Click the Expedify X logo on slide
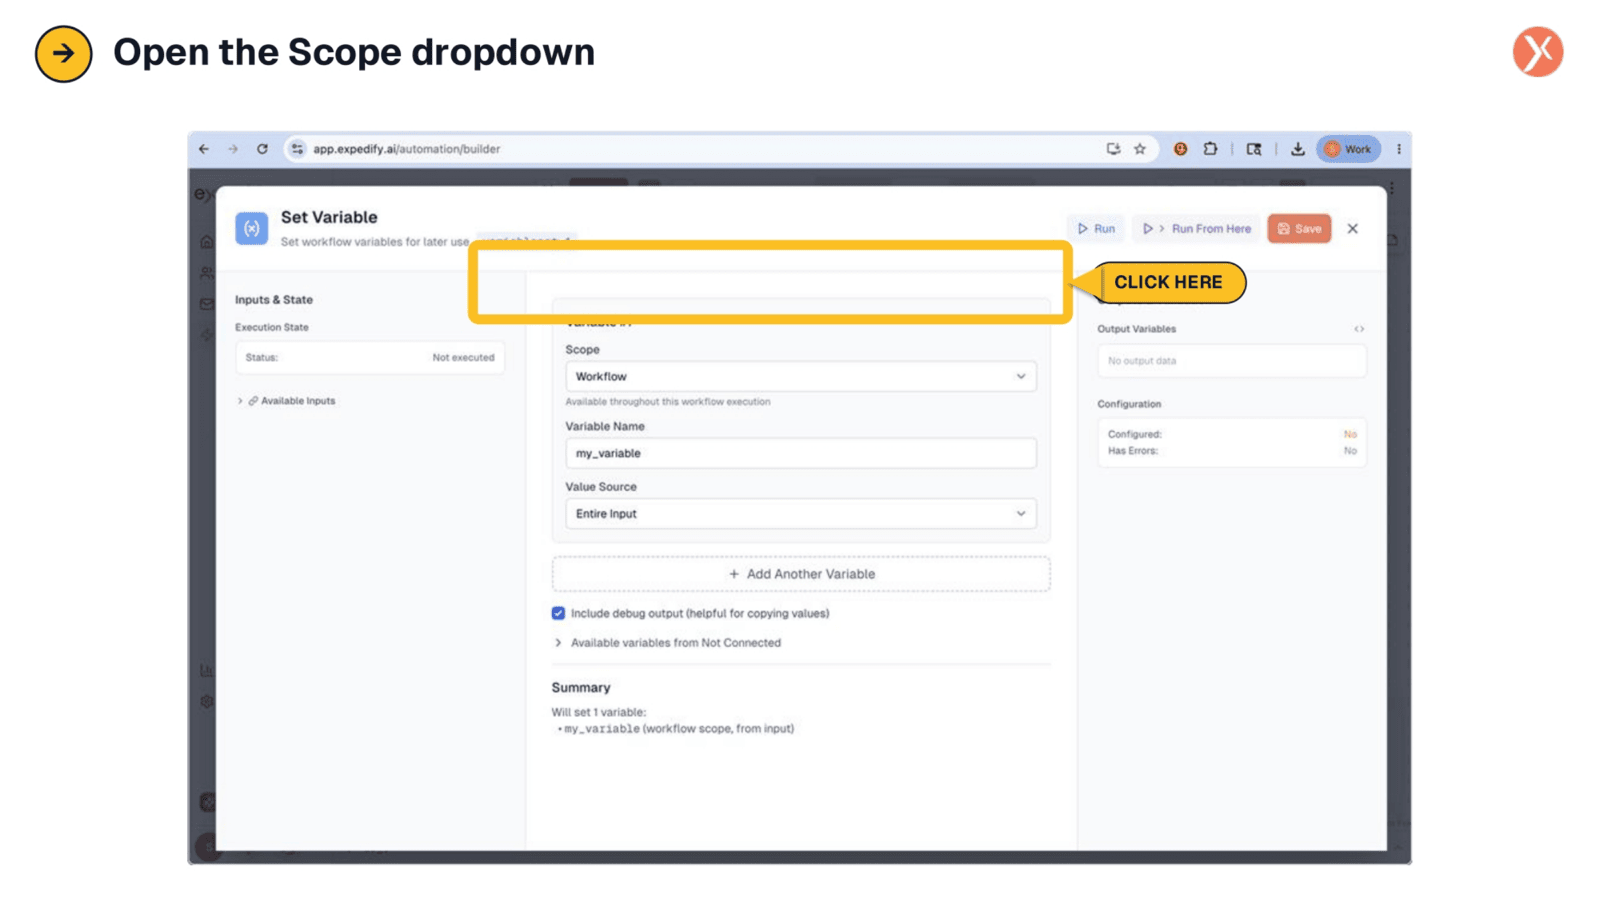Viewport: 1600px width, 900px height. coord(1538,52)
